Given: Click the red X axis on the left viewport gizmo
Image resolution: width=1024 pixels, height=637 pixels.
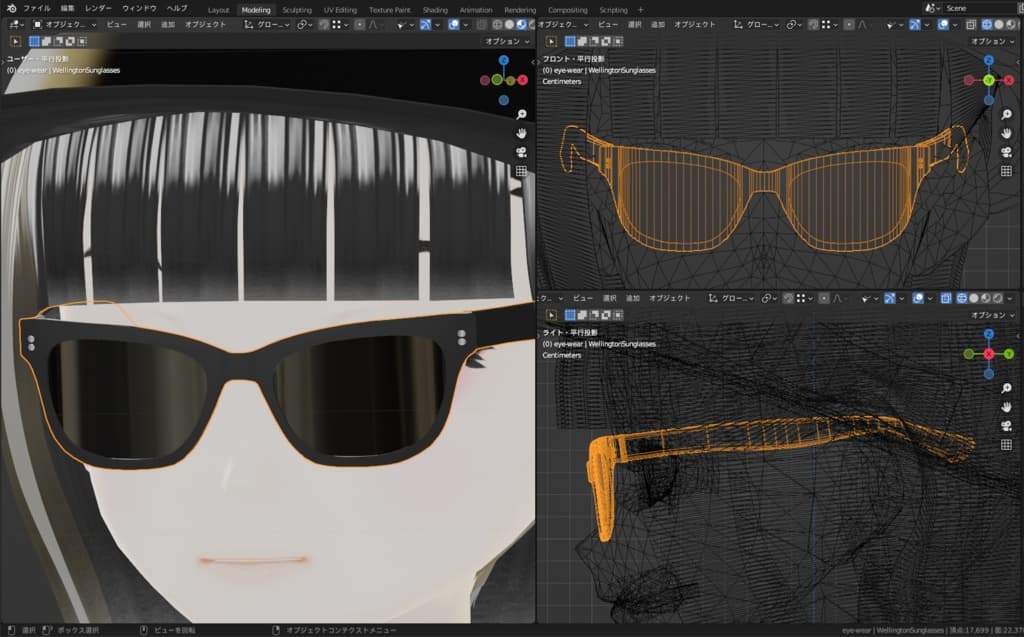Looking at the screenshot, I should tap(522, 79).
